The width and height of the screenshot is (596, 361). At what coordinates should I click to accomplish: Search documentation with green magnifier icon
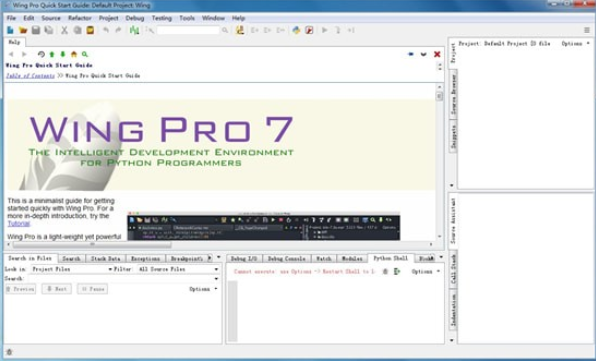[x=85, y=54]
